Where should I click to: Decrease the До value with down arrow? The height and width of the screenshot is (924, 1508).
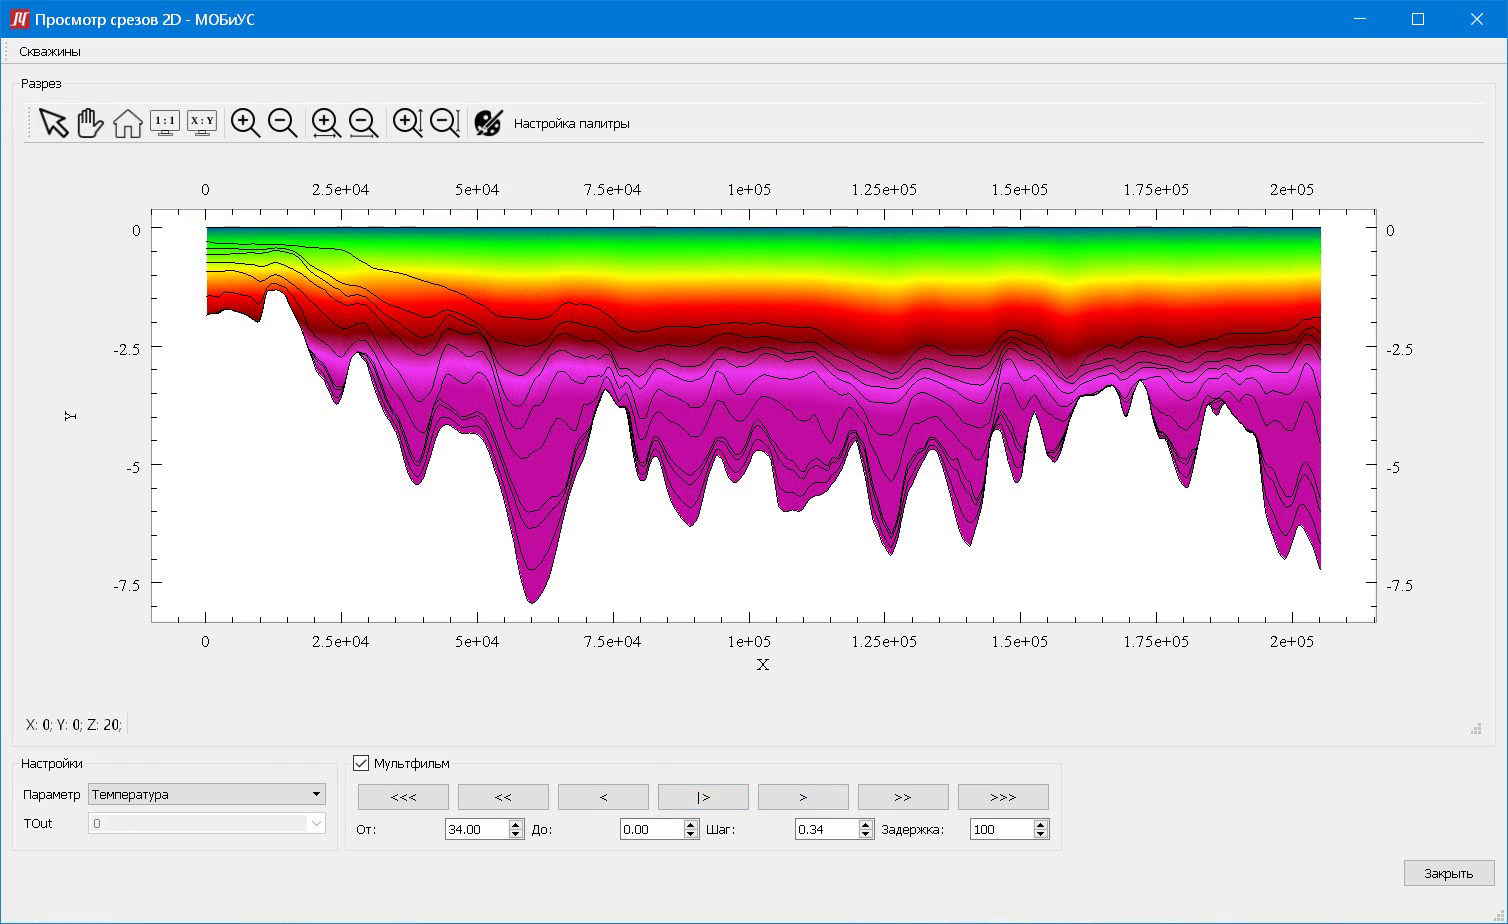[x=691, y=834]
